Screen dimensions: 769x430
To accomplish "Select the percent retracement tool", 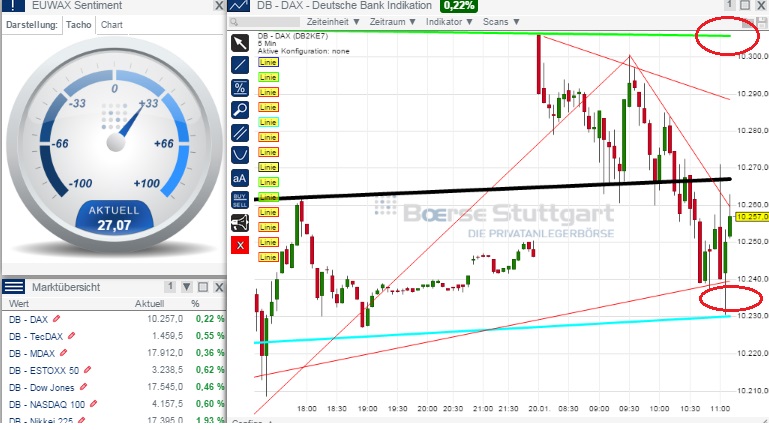I will pos(240,88).
